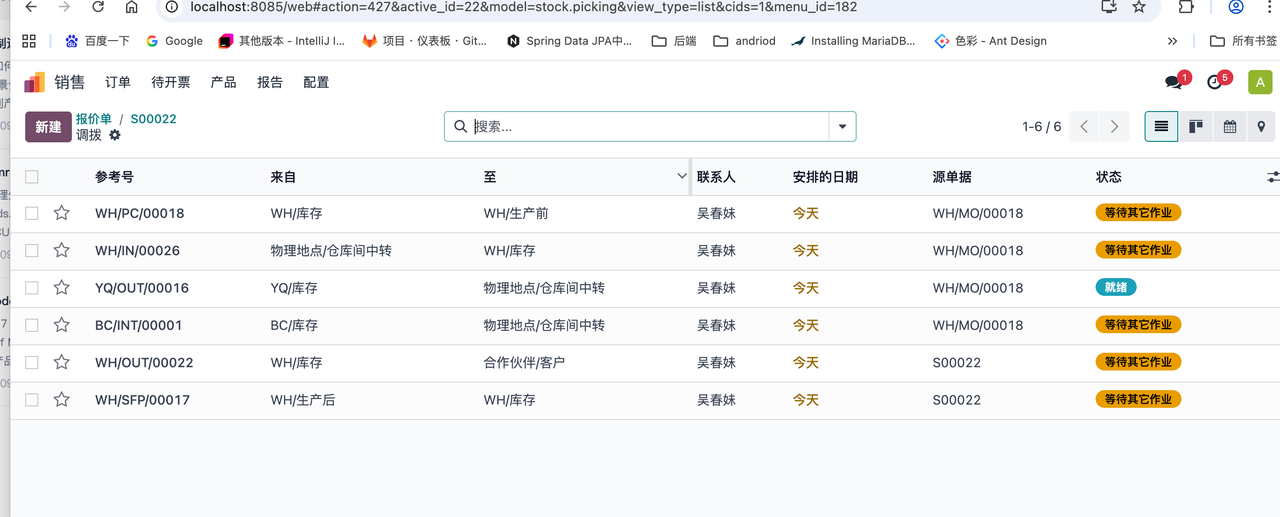Screen dimensions: 1280x517
Task: Sort by 参考号 column header
Action: coord(115,177)
